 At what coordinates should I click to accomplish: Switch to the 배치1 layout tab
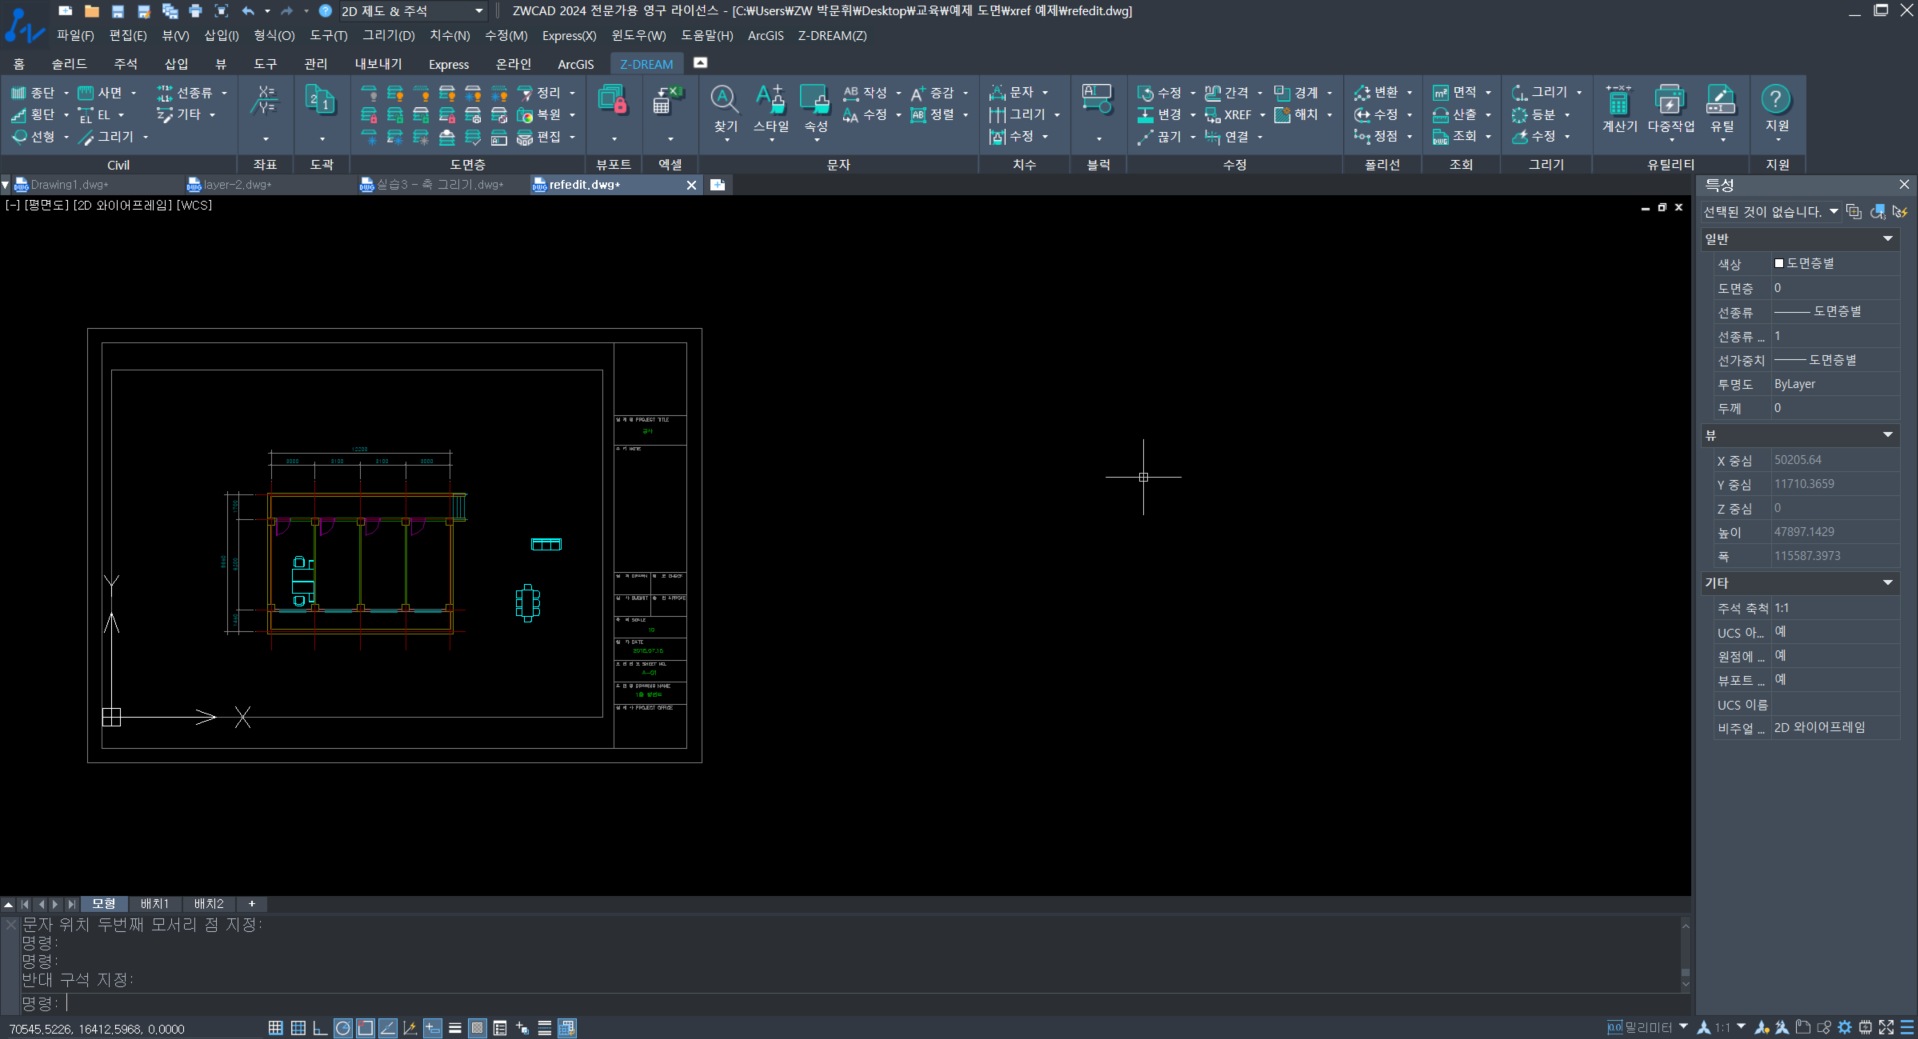pyautogui.click(x=155, y=904)
